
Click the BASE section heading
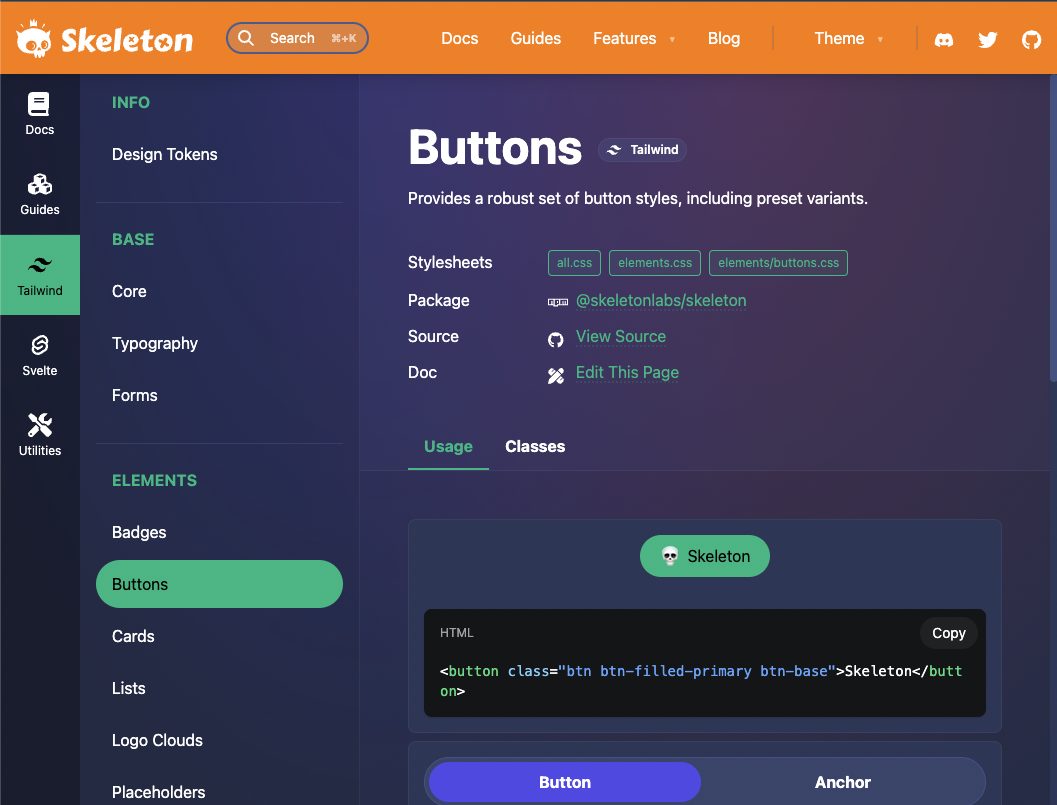point(133,239)
